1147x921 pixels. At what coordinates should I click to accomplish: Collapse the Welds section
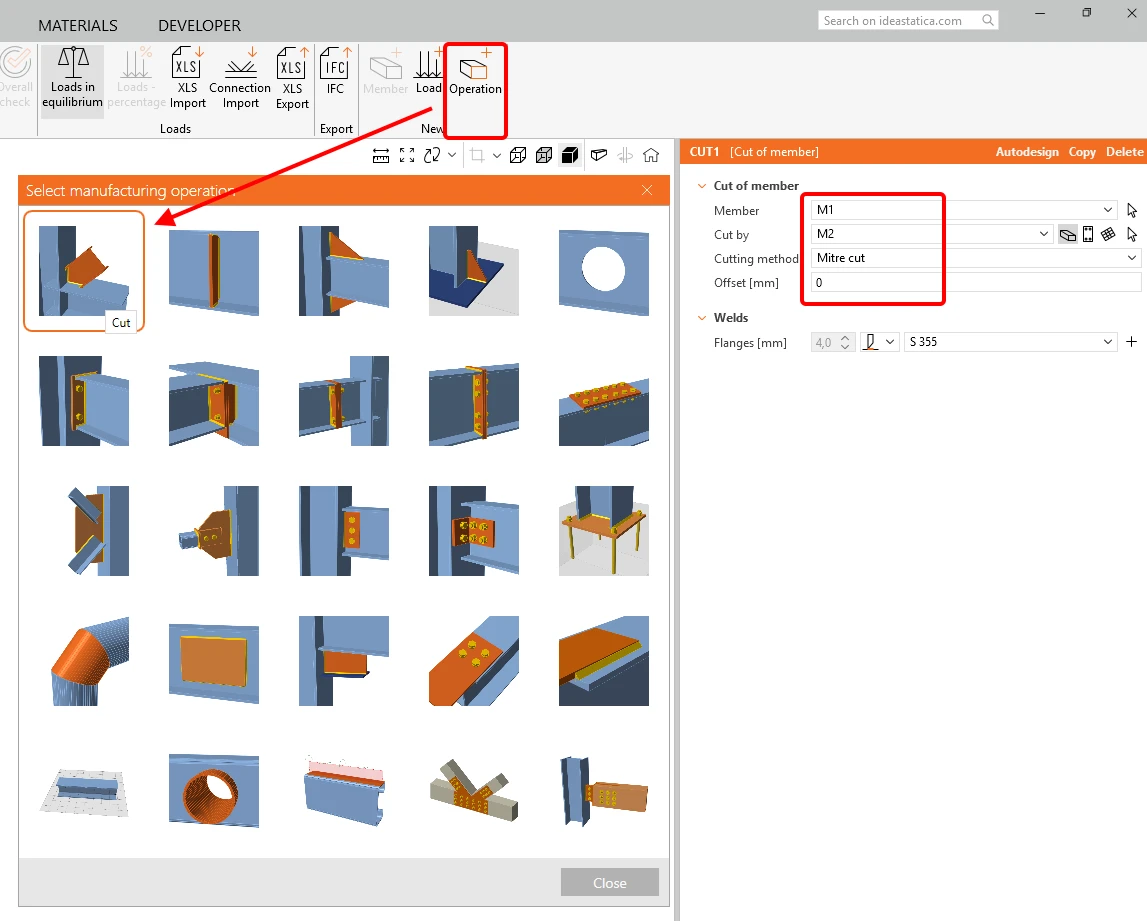(x=702, y=318)
